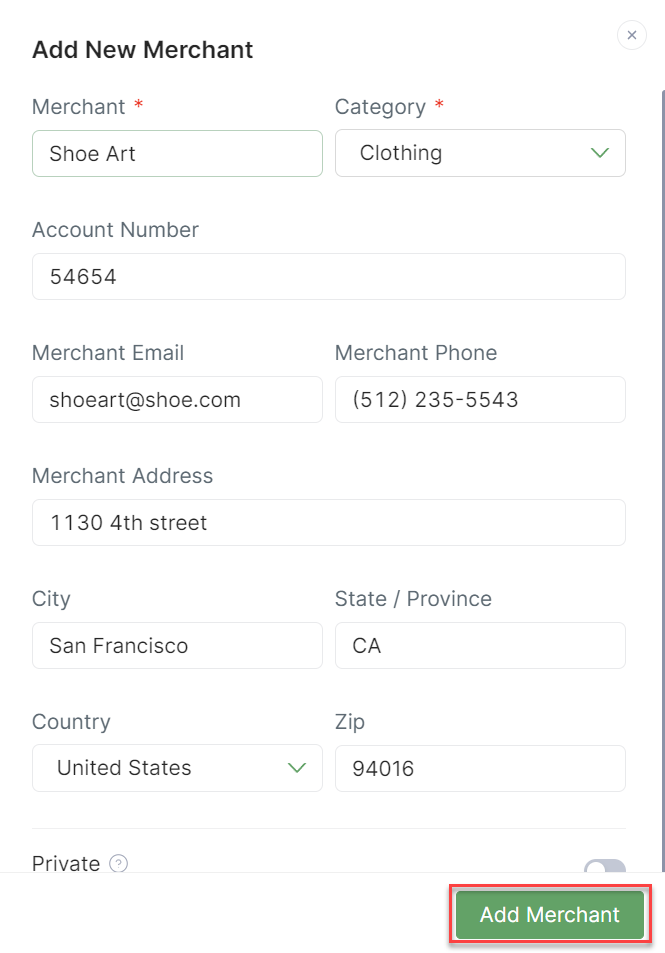This screenshot has height=953, width=665.
Task: Click the Merchant Address label
Action: pos(122,476)
